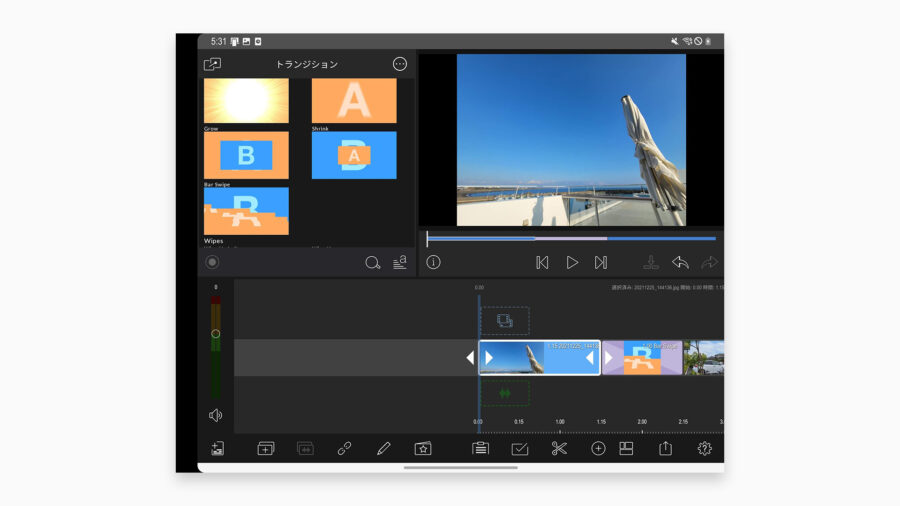
Task: Click the 2:00 mark on timeline ruler
Action: (x=642, y=422)
